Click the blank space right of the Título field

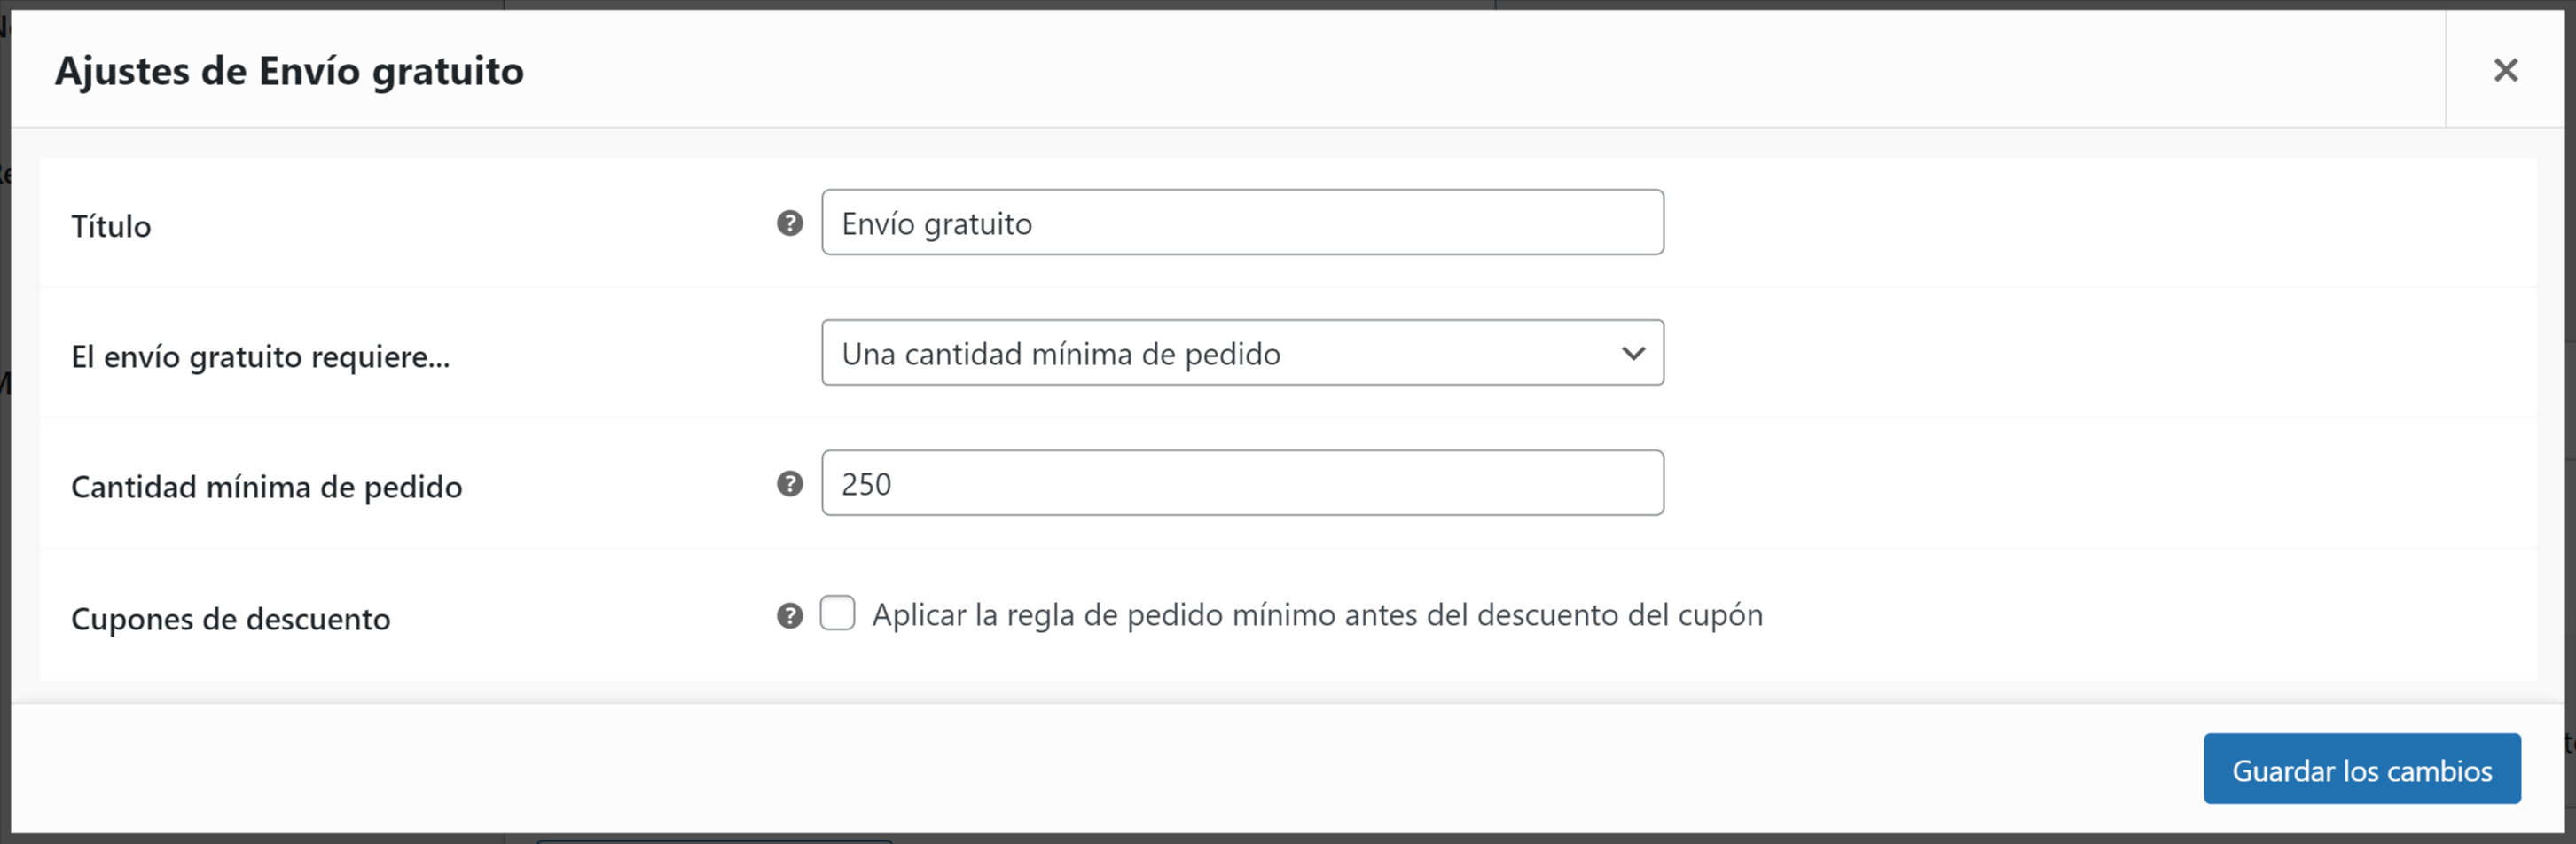click(2100, 222)
